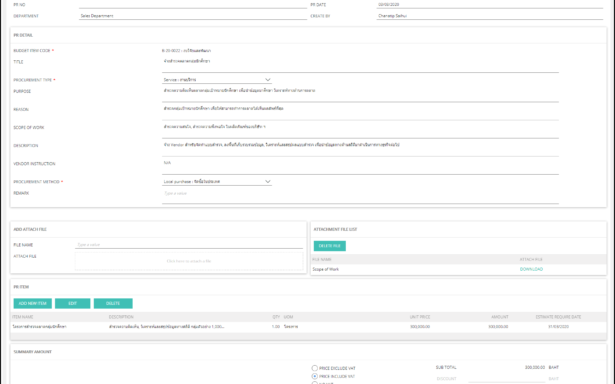This screenshot has width=615, height=384.
Task: Click into the Scope of Work field
Action: pyautogui.click(x=360, y=130)
